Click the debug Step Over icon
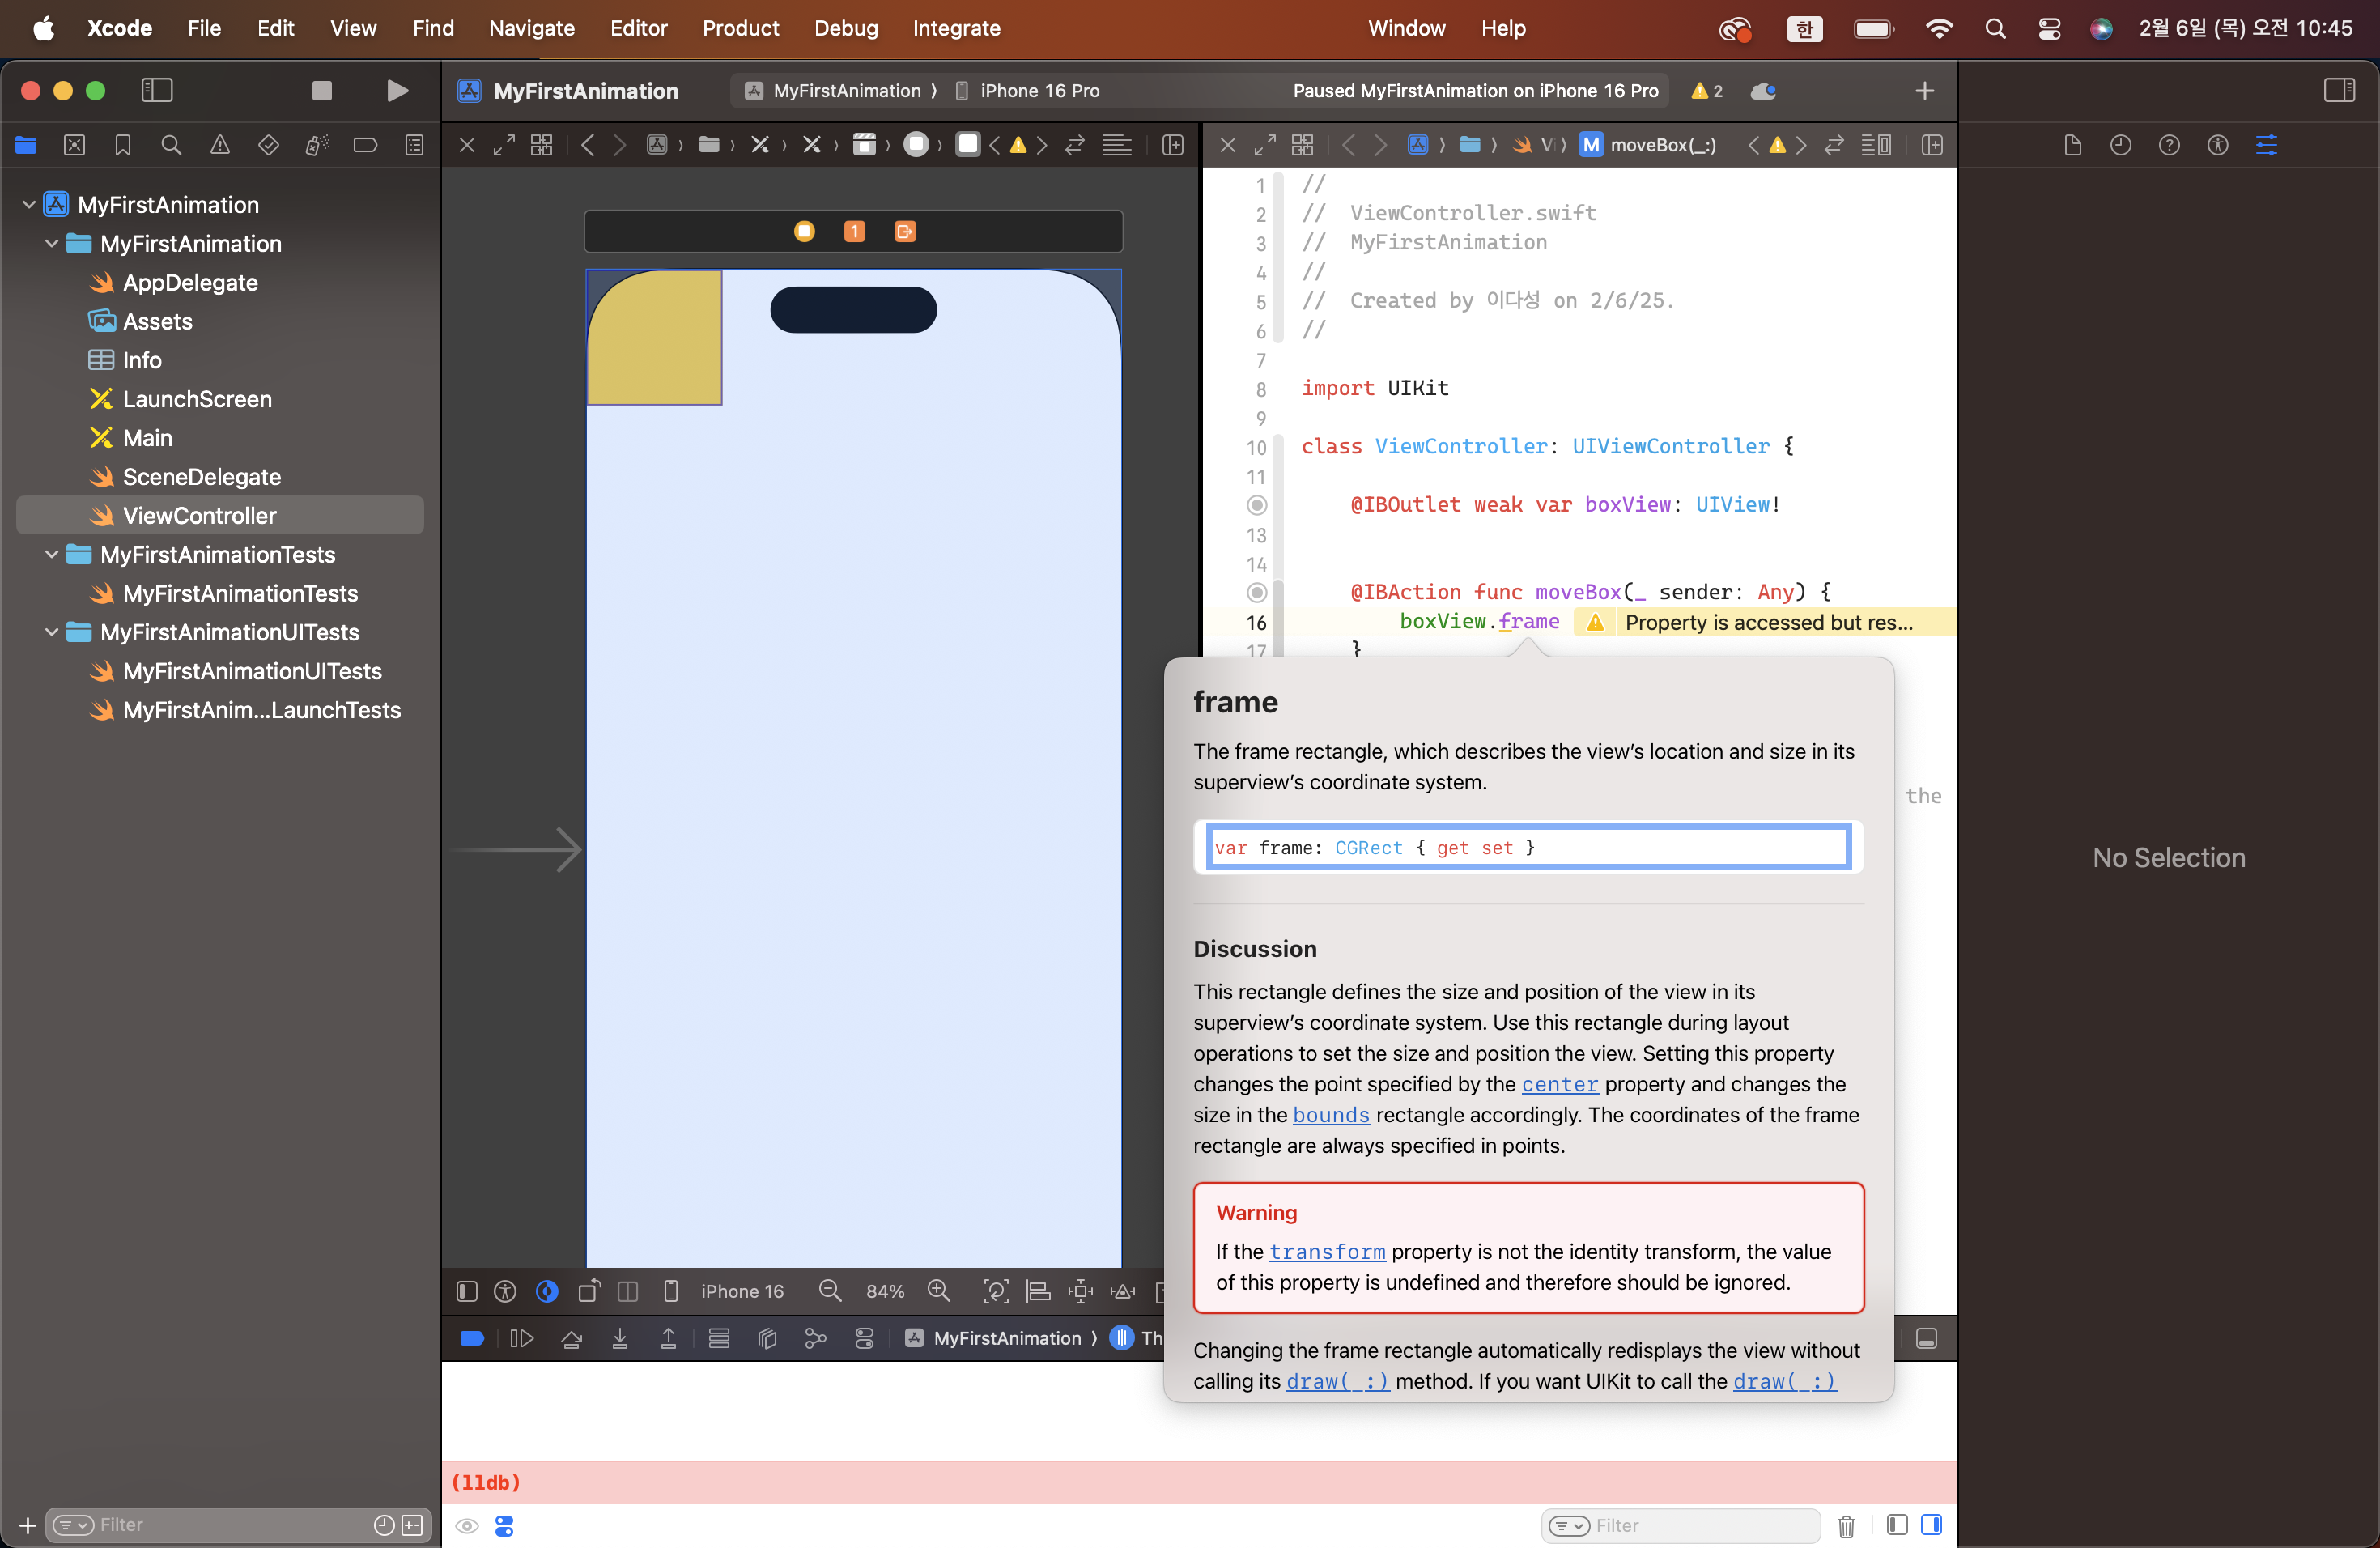 [x=571, y=1339]
